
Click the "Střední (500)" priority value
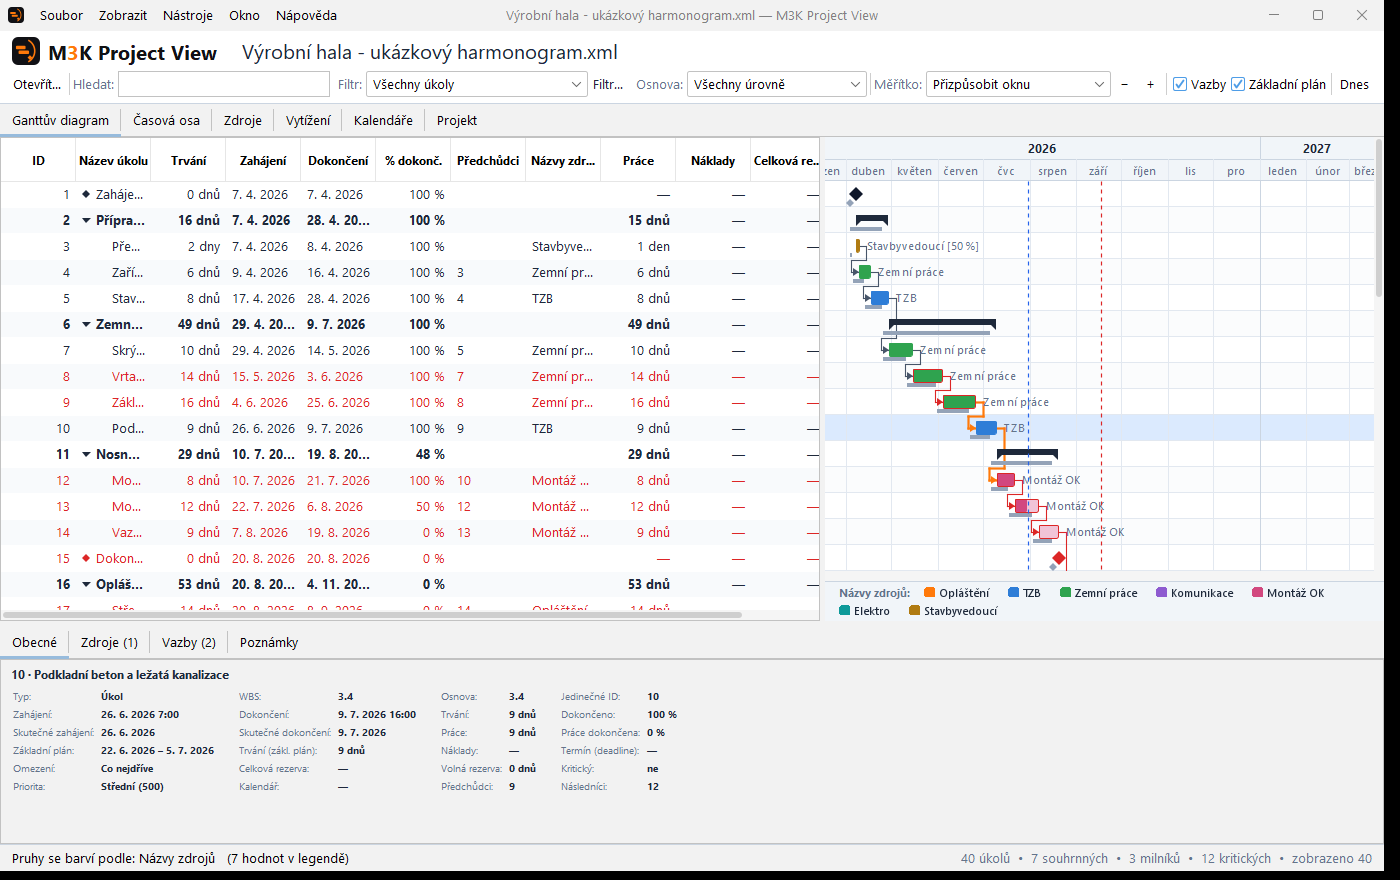pos(132,786)
